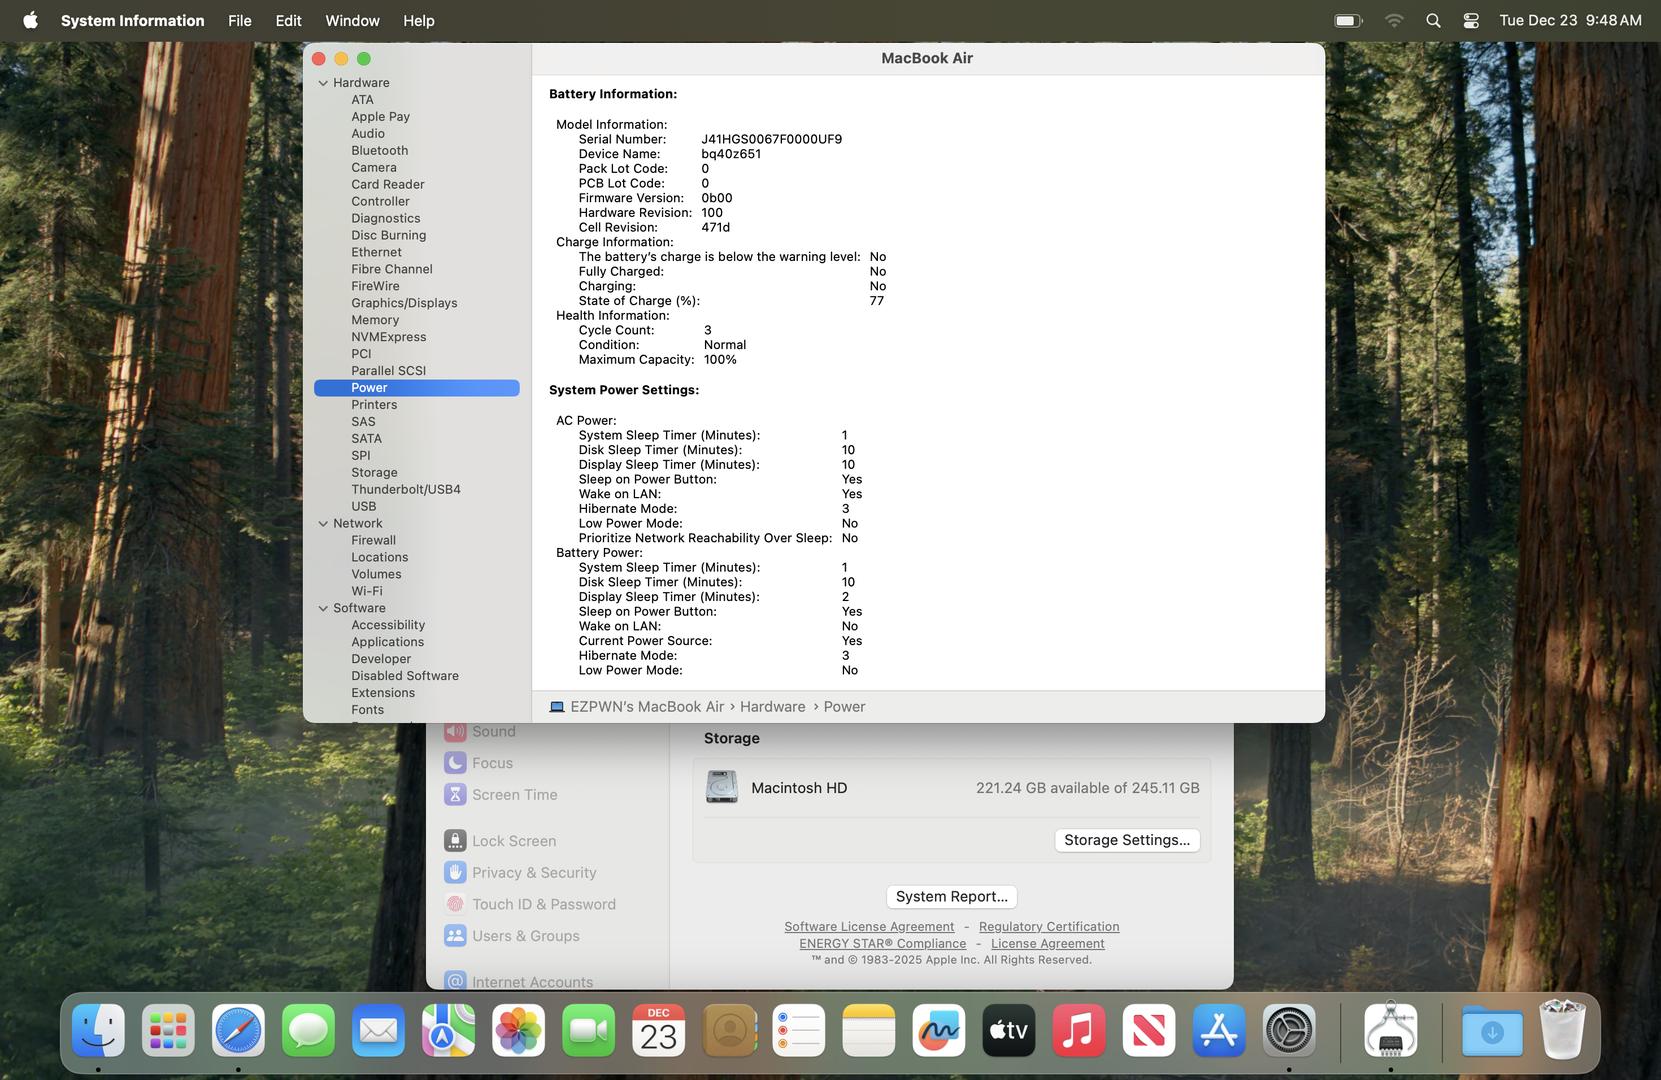Collapse the Hardware section in sidebar
Viewport: 1661px width, 1080px height.
click(x=323, y=83)
